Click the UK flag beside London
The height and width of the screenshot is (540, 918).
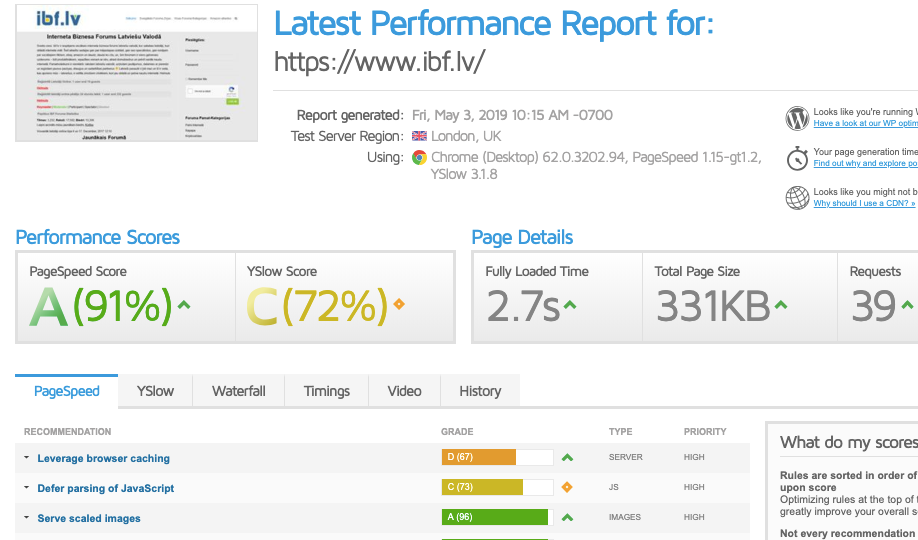point(419,136)
